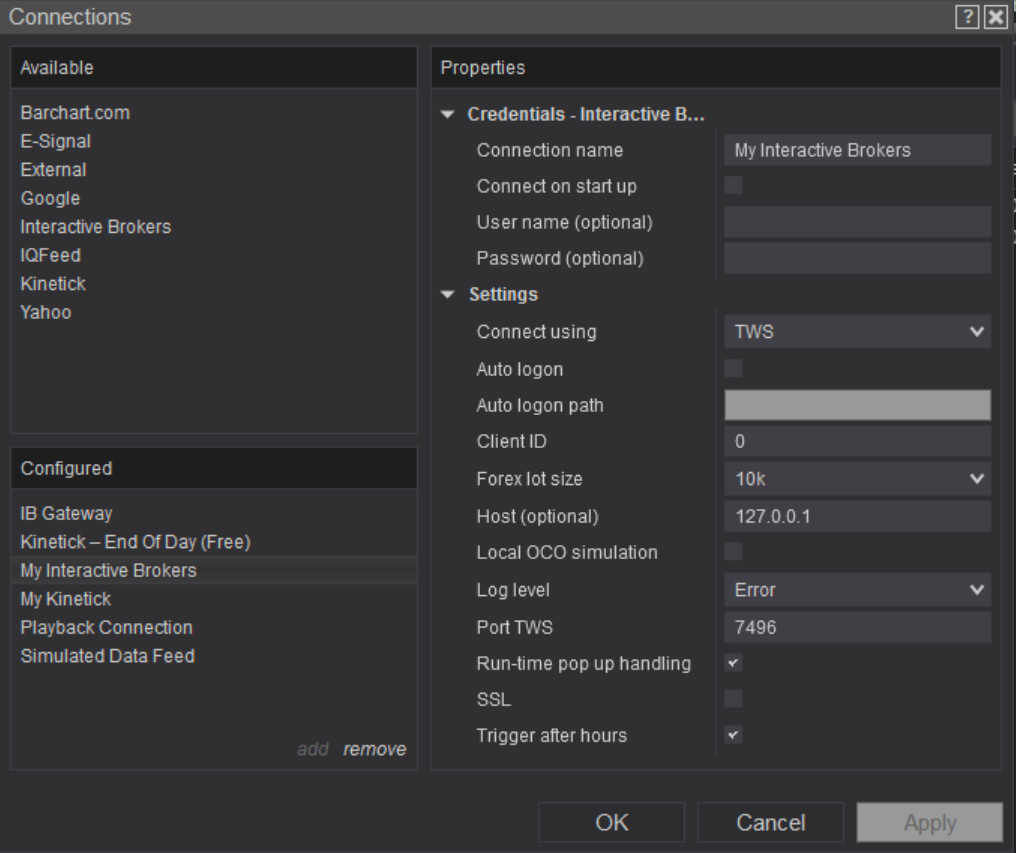
Task: Collapse the Credentials section triangle
Action: coord(447,115)
